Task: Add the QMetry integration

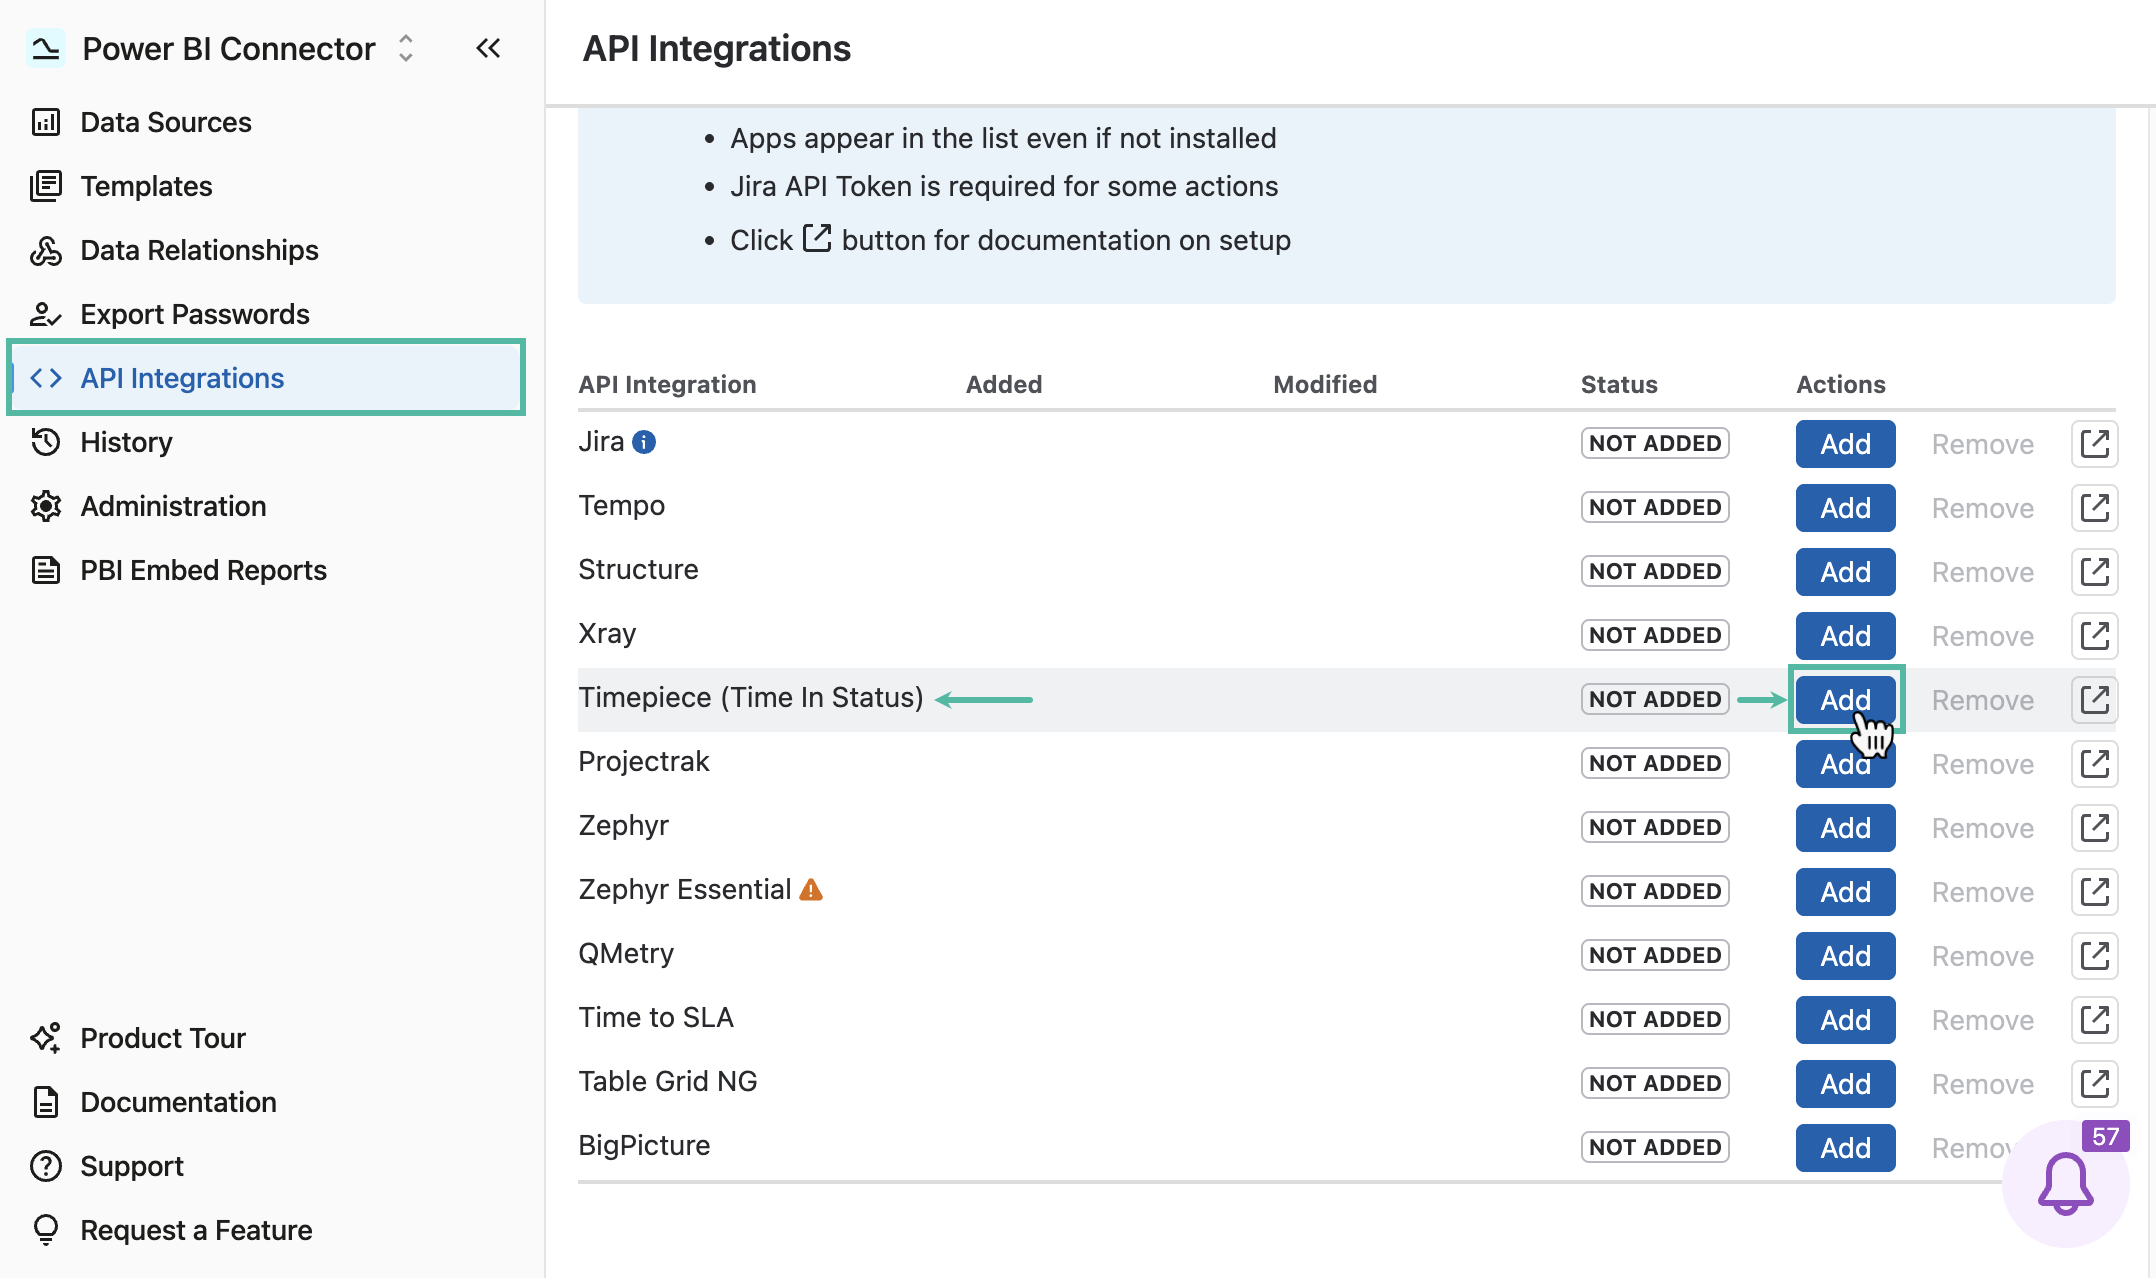Action: (1845, 956)
